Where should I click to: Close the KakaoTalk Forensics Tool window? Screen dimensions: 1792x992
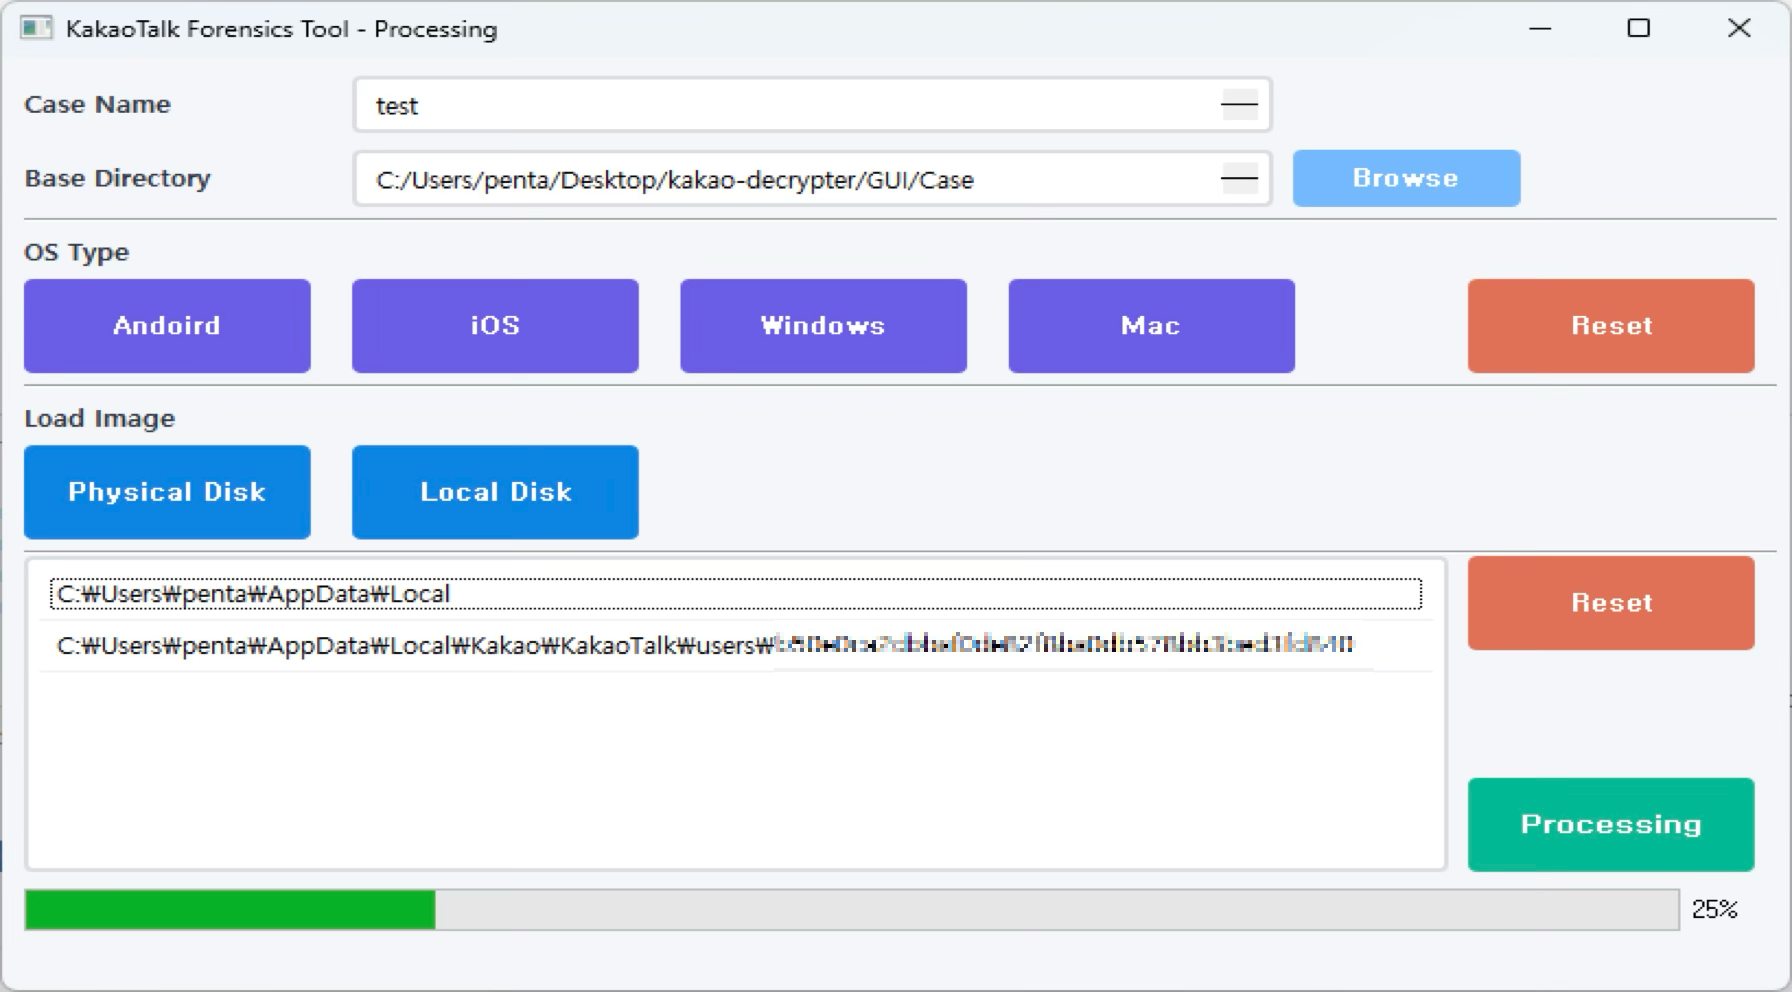tap(1739, 28)
